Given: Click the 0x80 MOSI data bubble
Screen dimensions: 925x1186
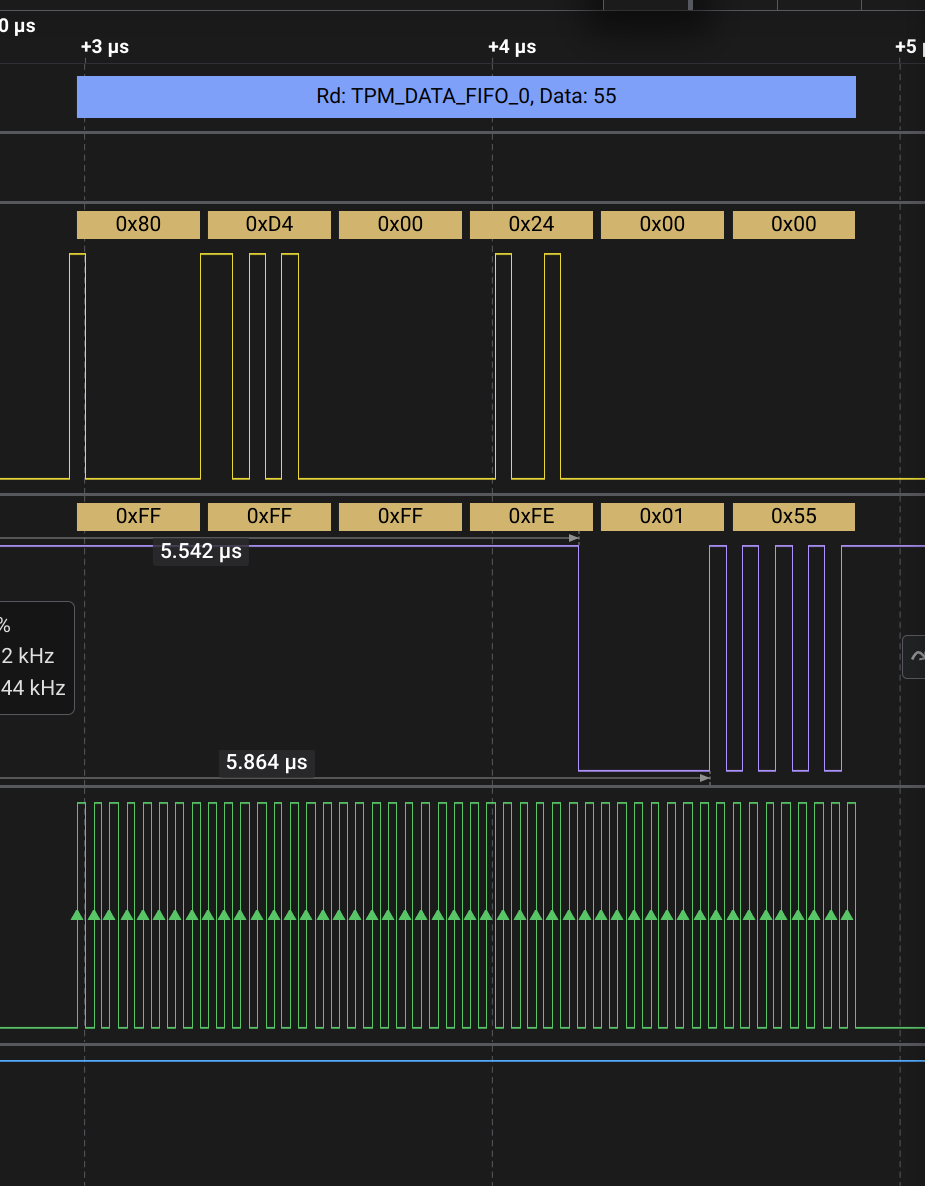Looking at the screenshot, I should pyautogui.click(x=137, y=224).
